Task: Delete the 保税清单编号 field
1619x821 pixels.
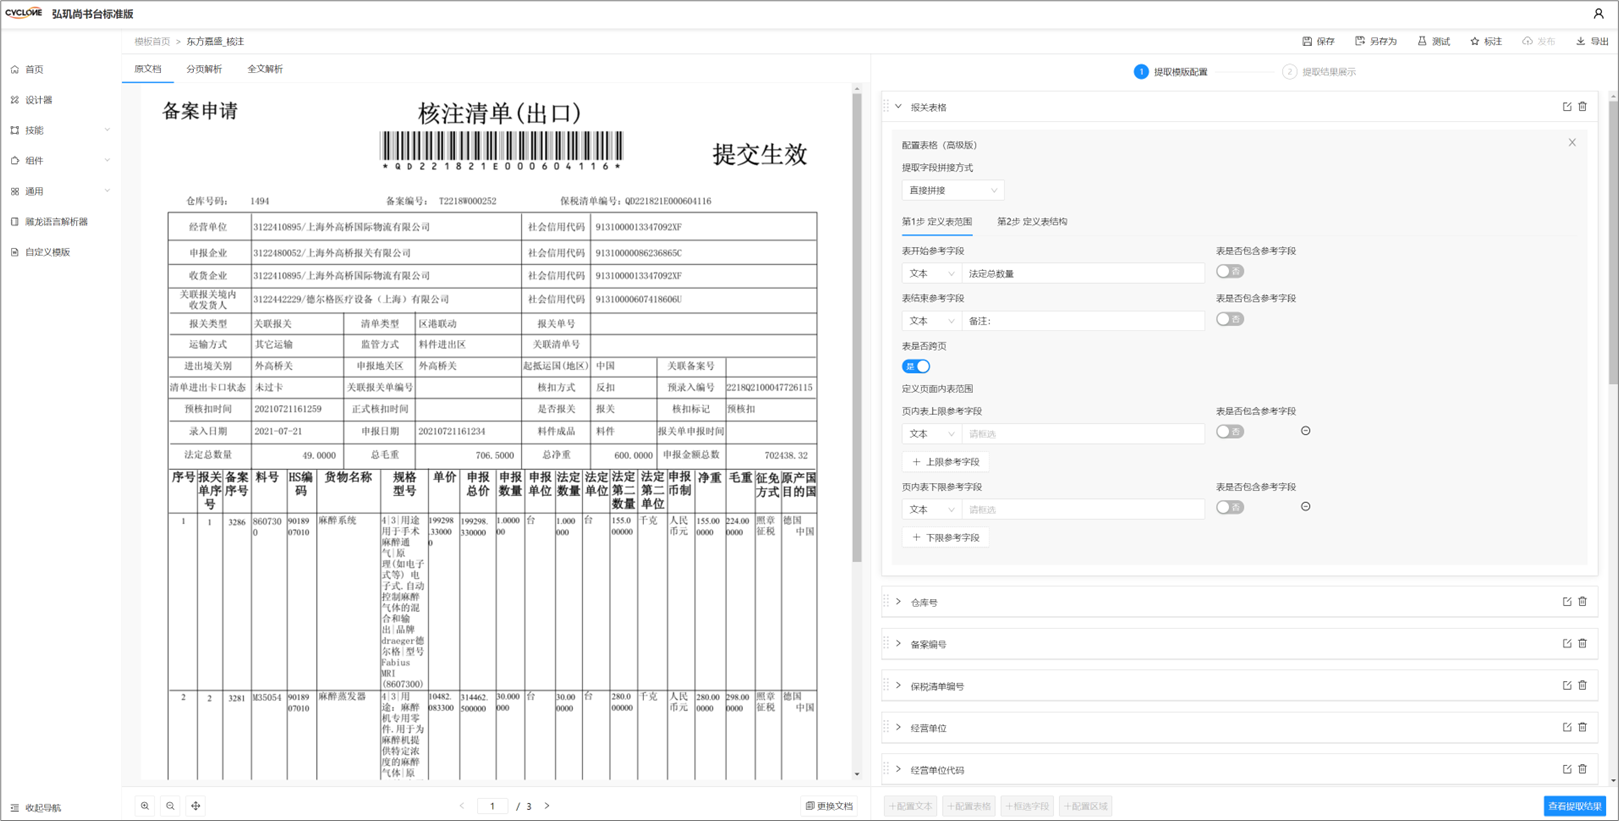Action: click(x=1583, y=686)
